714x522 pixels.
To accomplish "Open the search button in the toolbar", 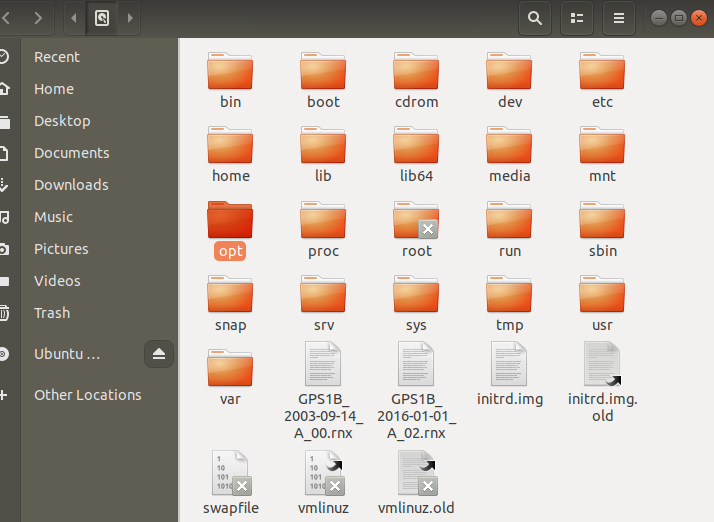I will point(535,18).
